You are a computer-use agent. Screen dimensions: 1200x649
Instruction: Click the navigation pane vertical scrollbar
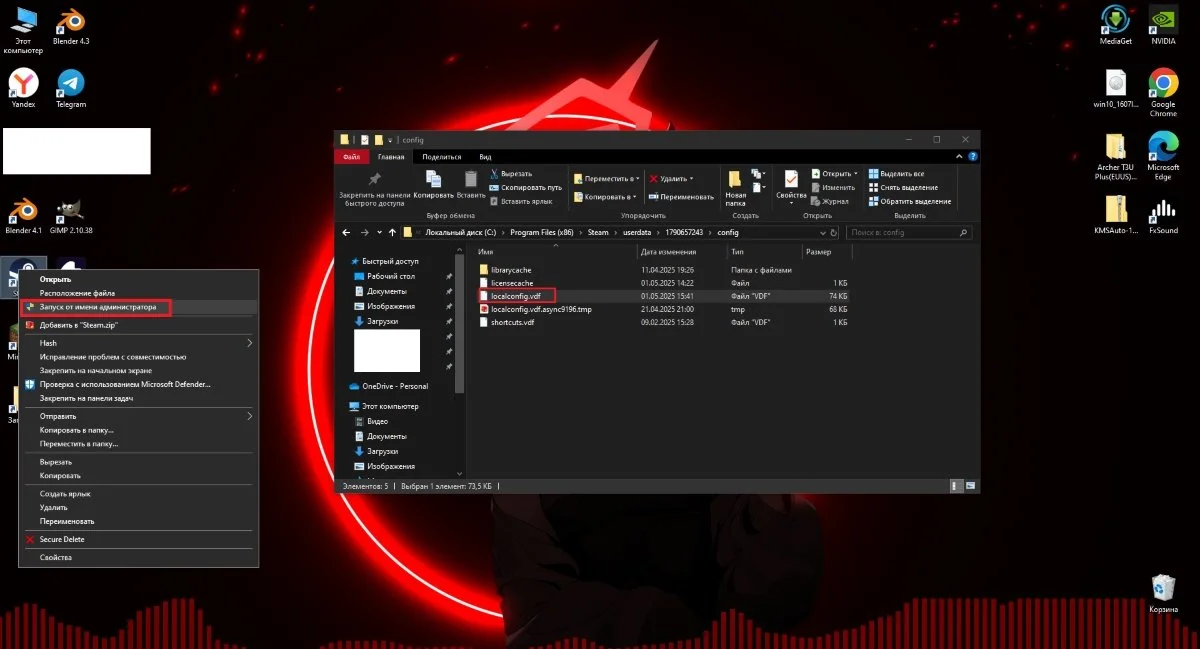(x=460, y=323)
